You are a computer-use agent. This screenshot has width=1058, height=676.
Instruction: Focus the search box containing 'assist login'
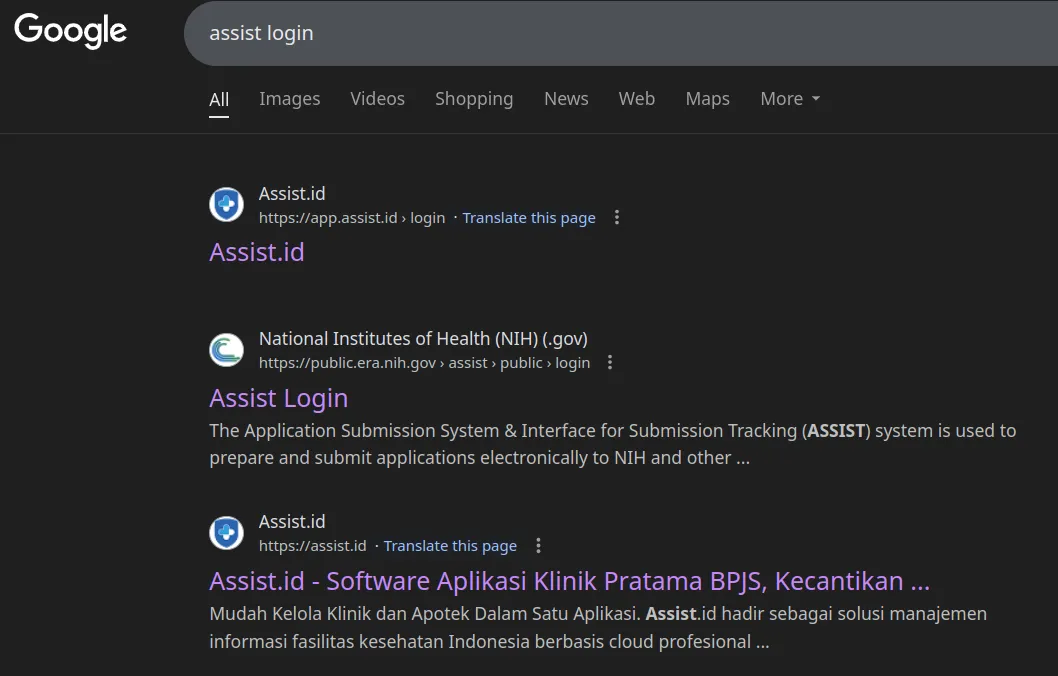tap(621, 33)
